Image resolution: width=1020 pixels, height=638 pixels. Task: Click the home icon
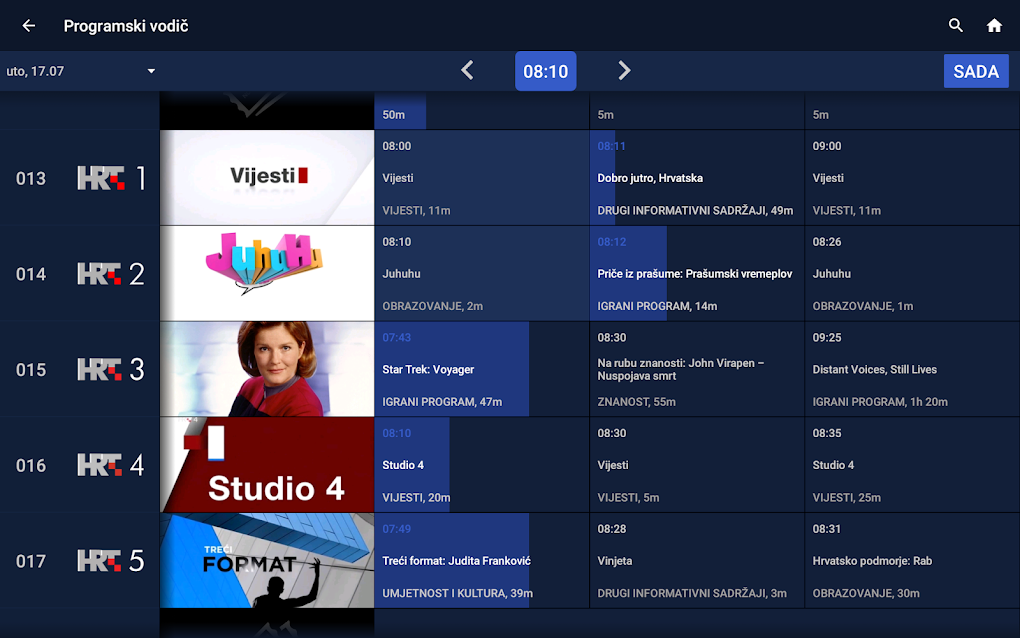[x=994, y=25]
